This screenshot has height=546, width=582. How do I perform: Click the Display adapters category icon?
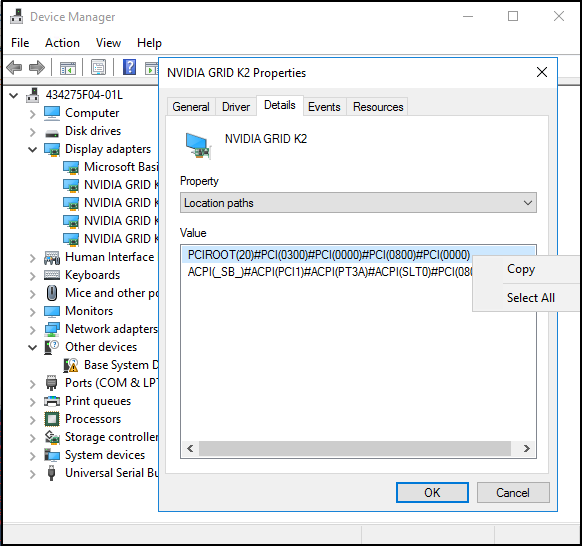tap(52, 149)
